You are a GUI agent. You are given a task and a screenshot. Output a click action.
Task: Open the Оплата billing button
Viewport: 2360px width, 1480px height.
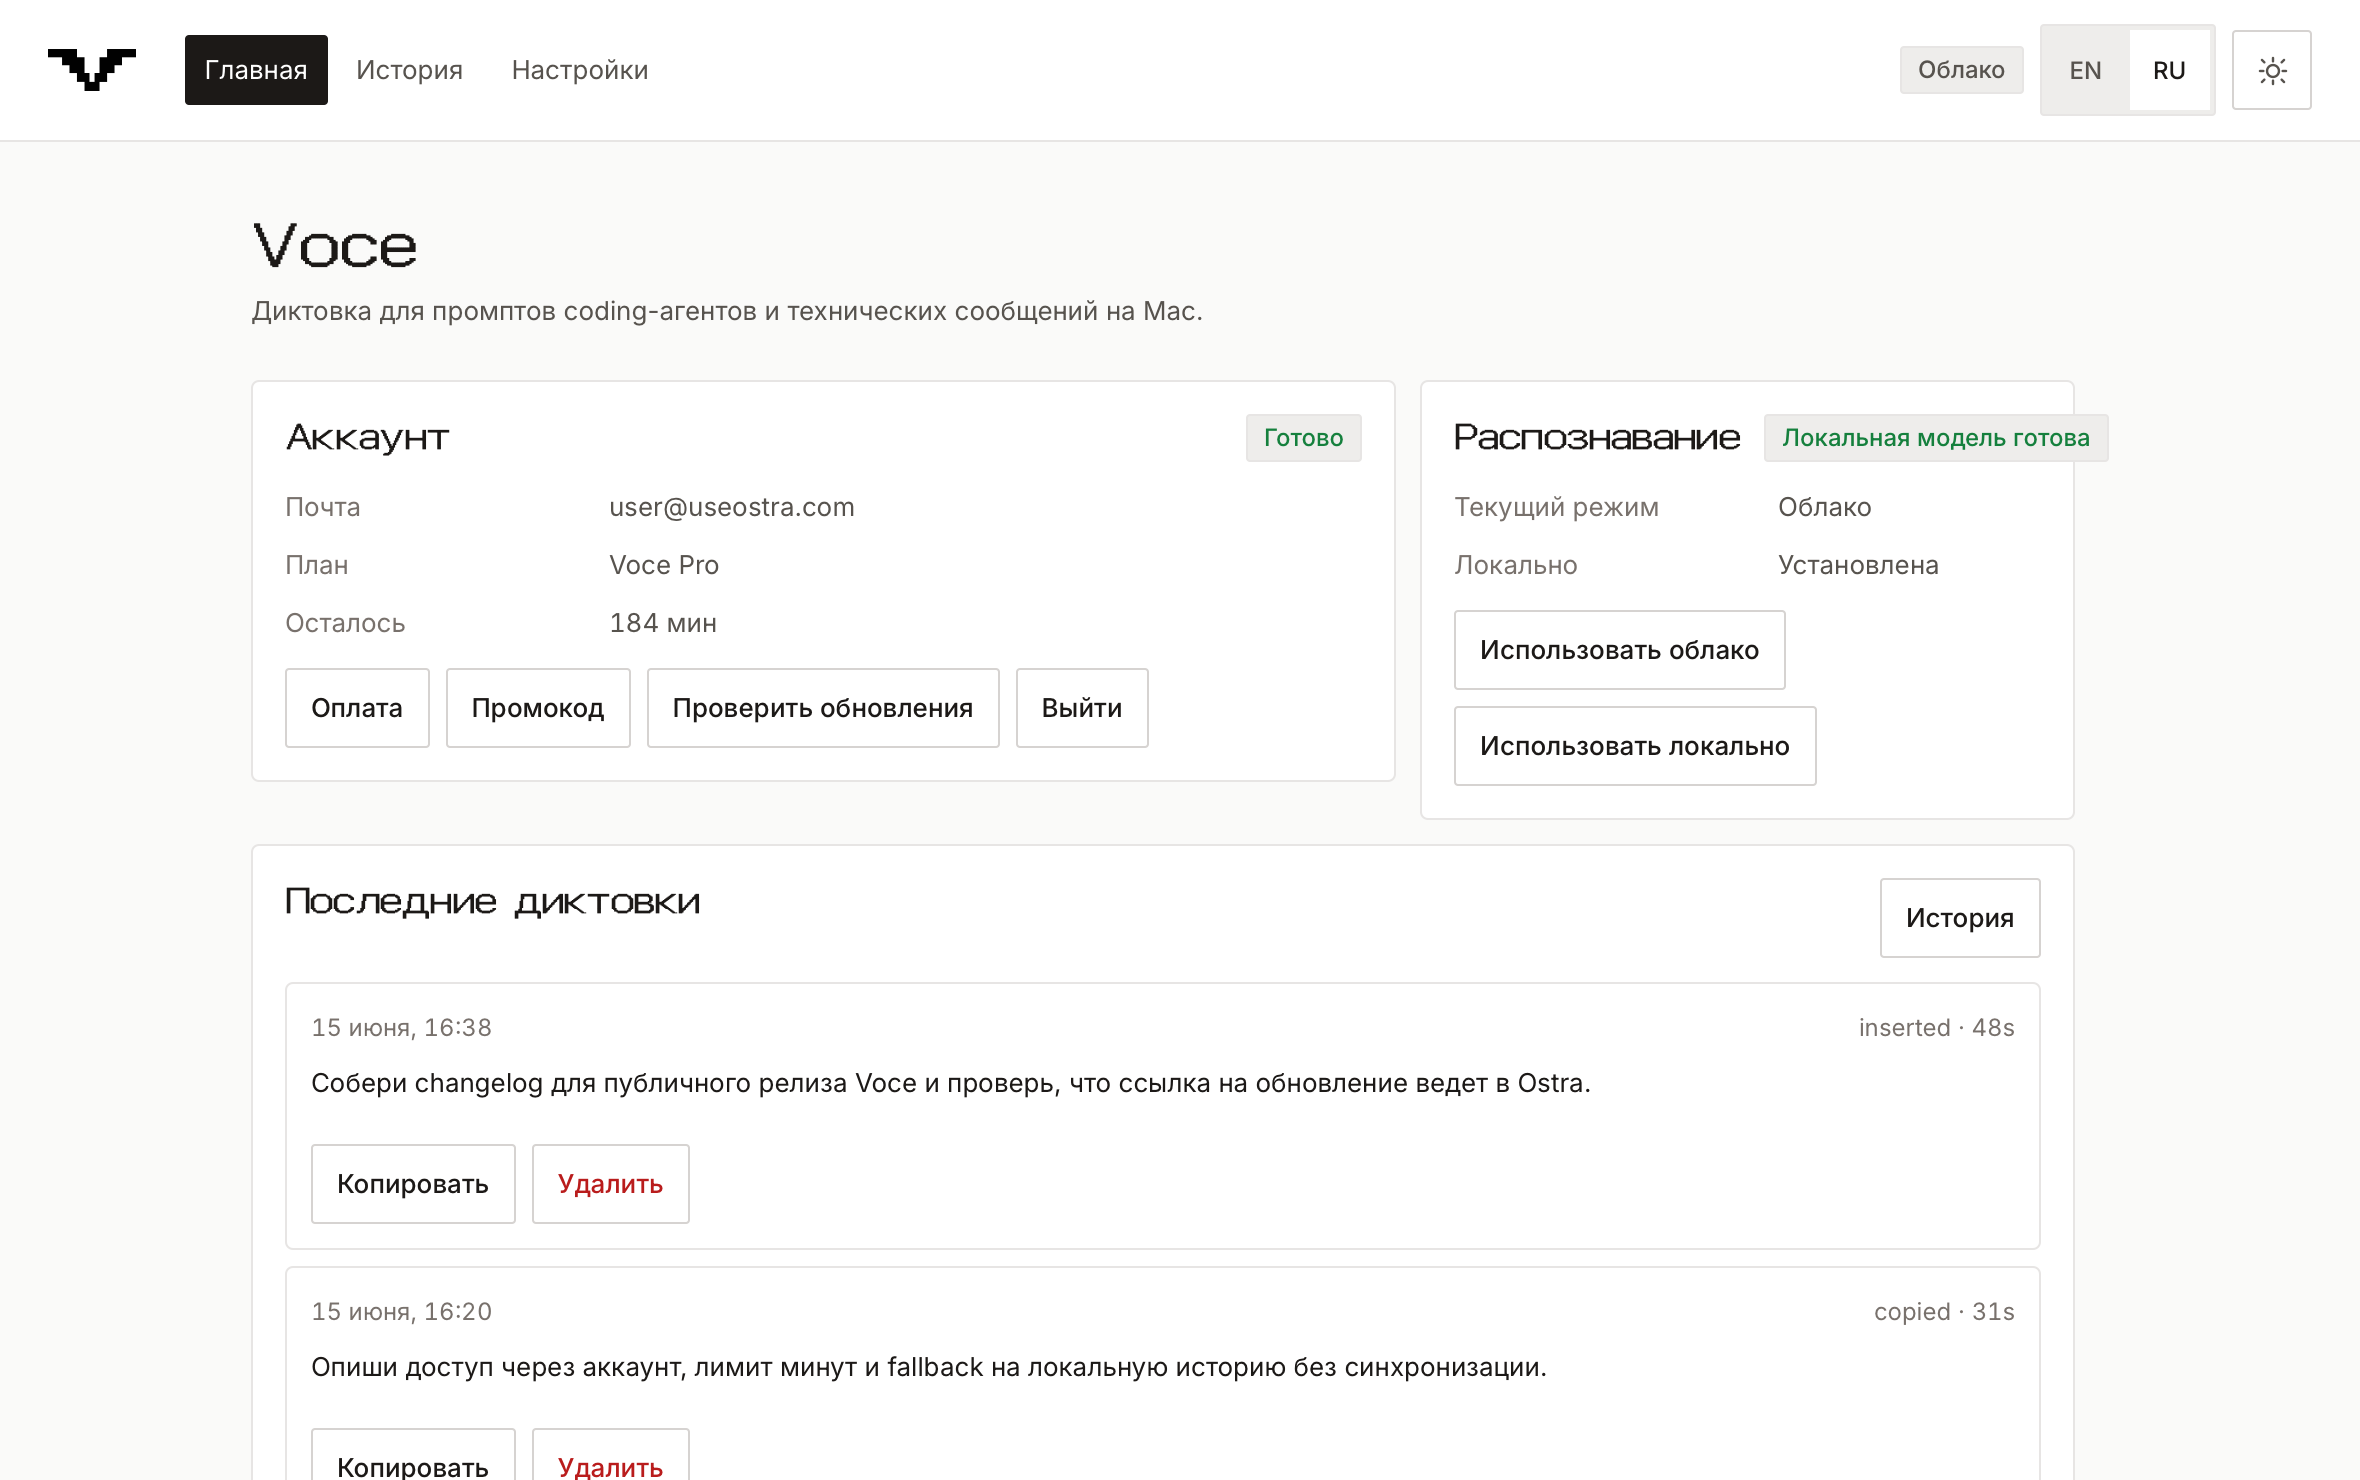pos(357,708)
